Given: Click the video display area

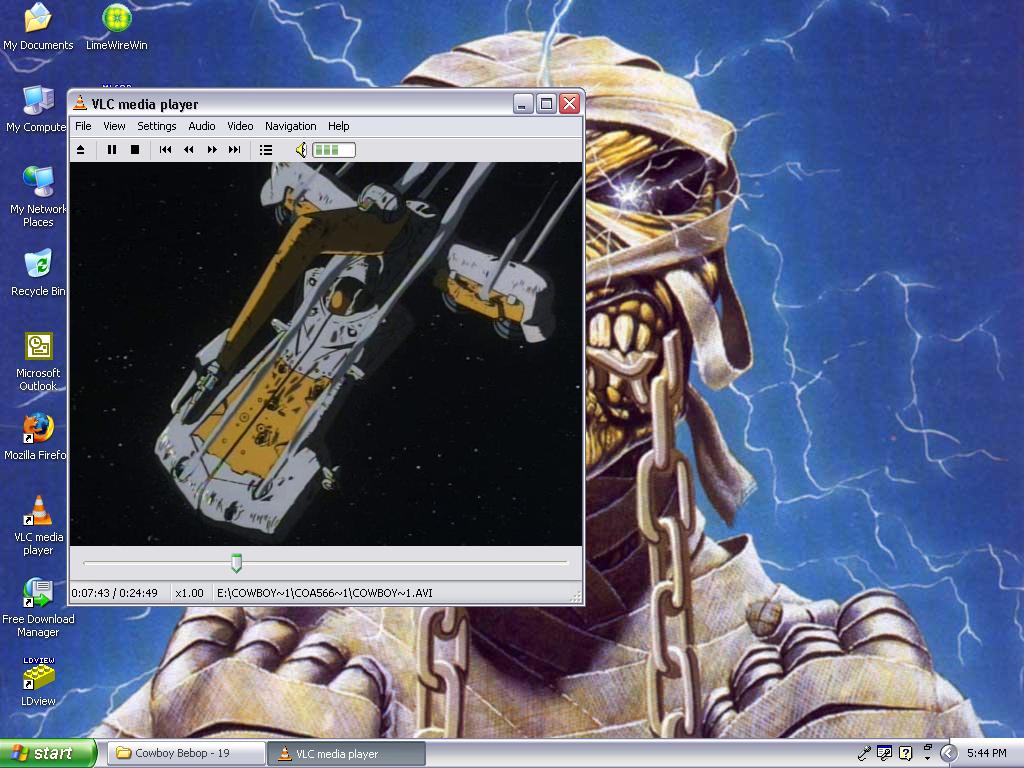Looking at the screenshot, I should pos(326,353).
